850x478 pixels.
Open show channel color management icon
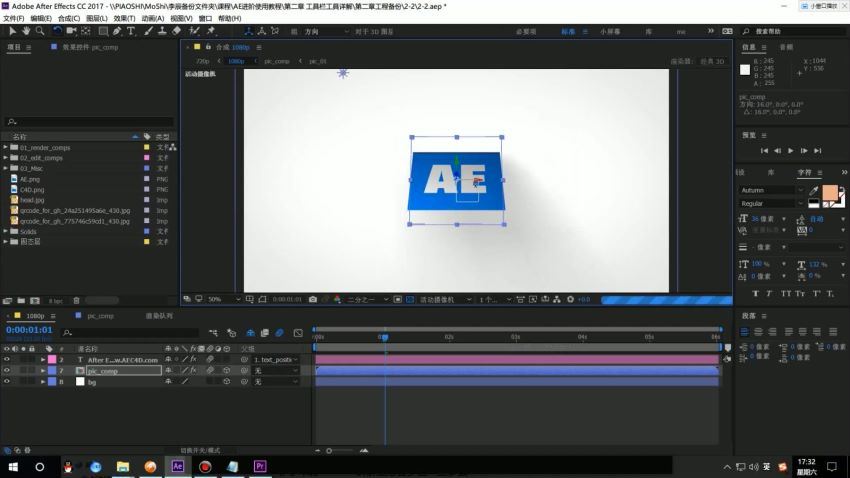[337, 299]
